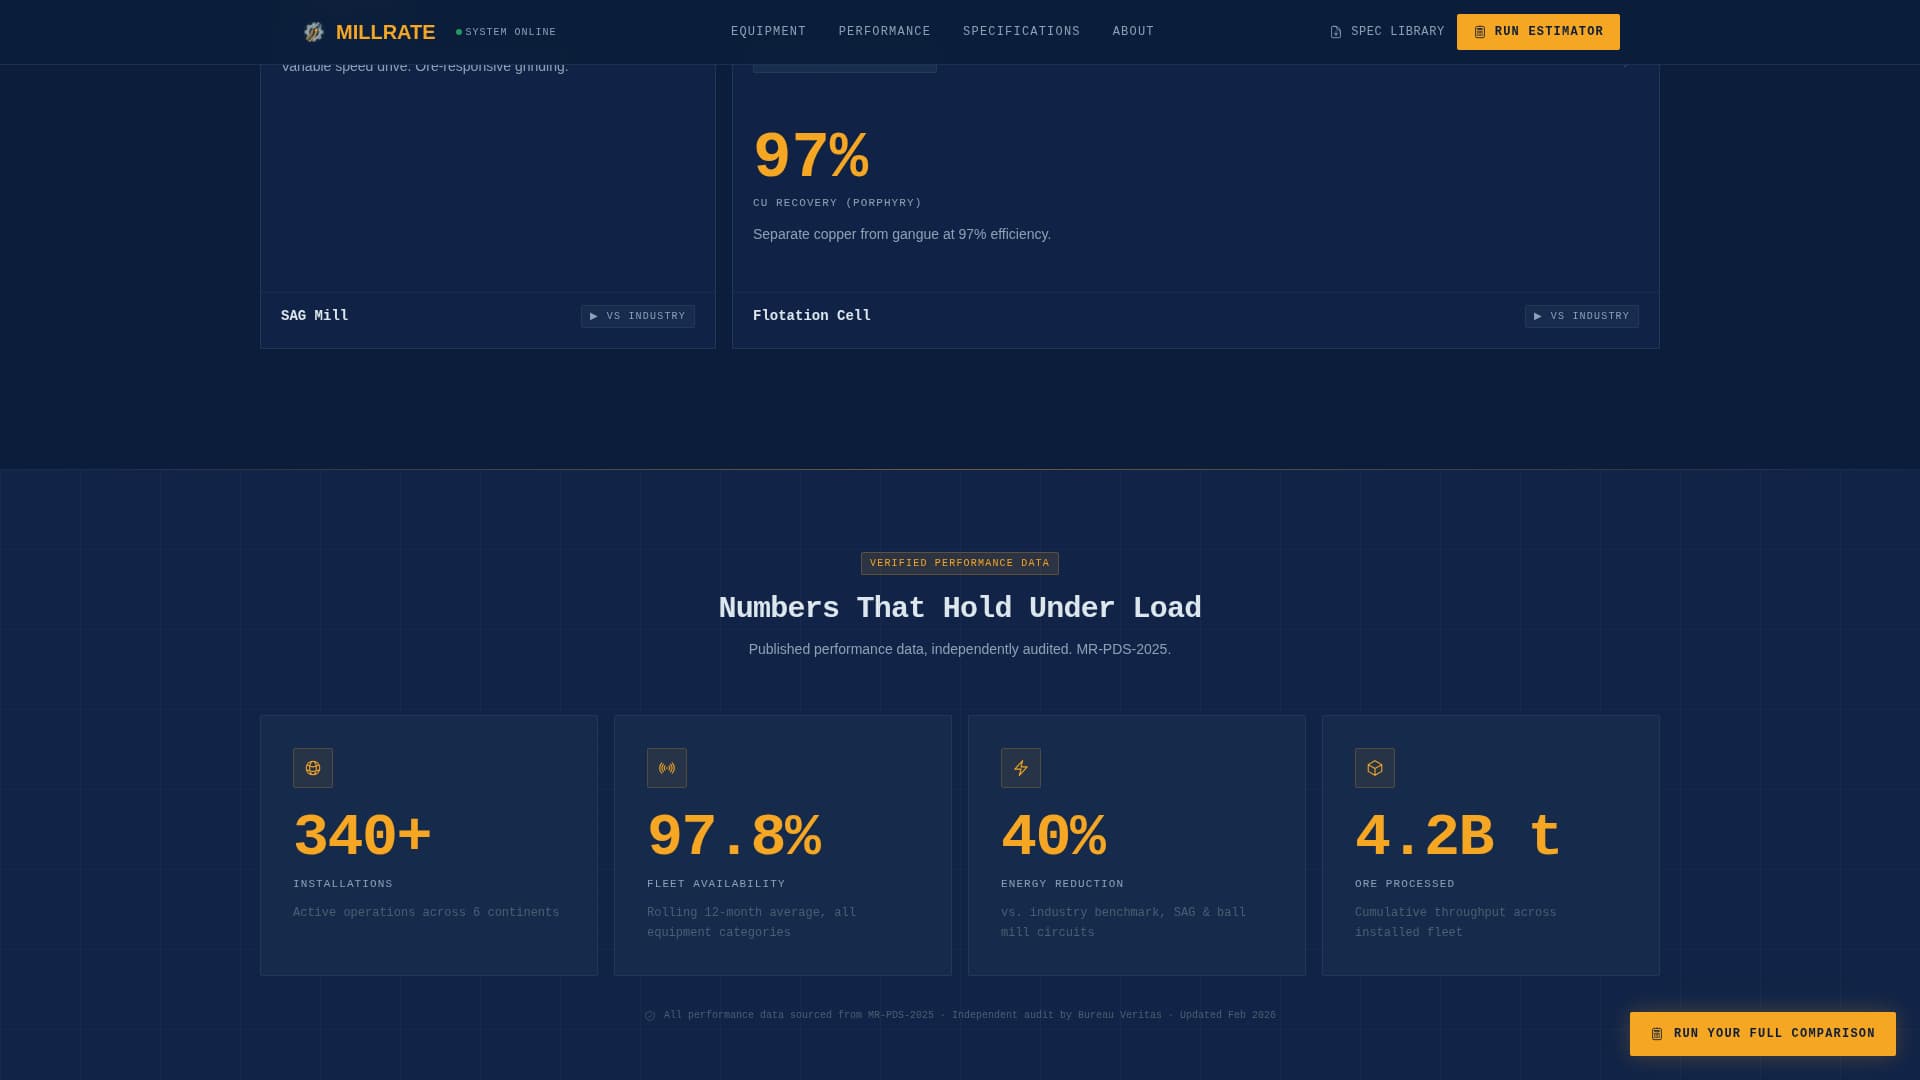This screenshot has height=1080, width=1920.
Task: Go to the Specifications nav item
Action: point(1021,32)
